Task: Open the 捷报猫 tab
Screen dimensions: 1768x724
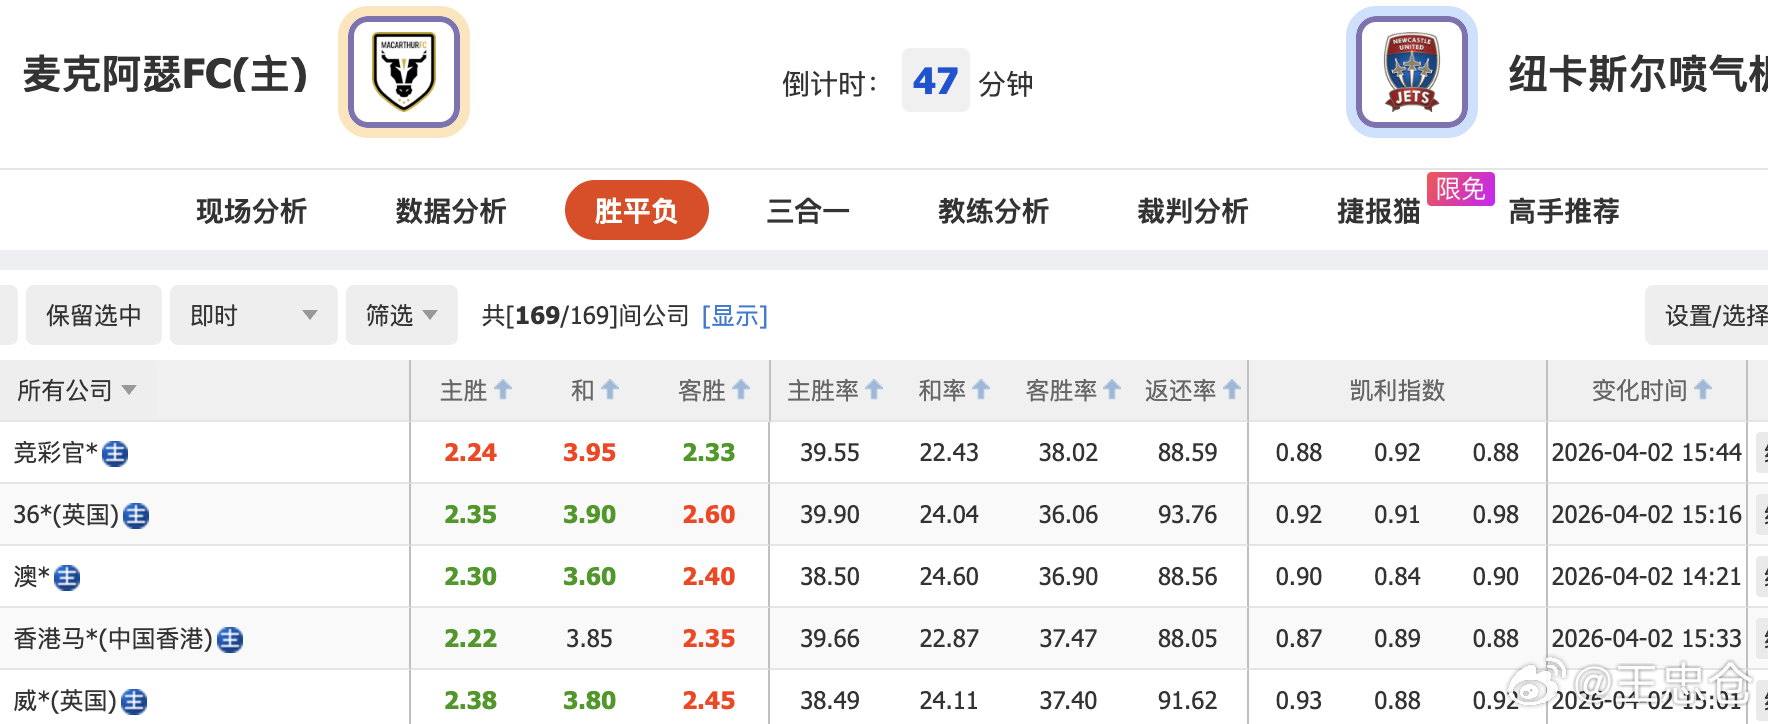Action: click(1379, 211)
